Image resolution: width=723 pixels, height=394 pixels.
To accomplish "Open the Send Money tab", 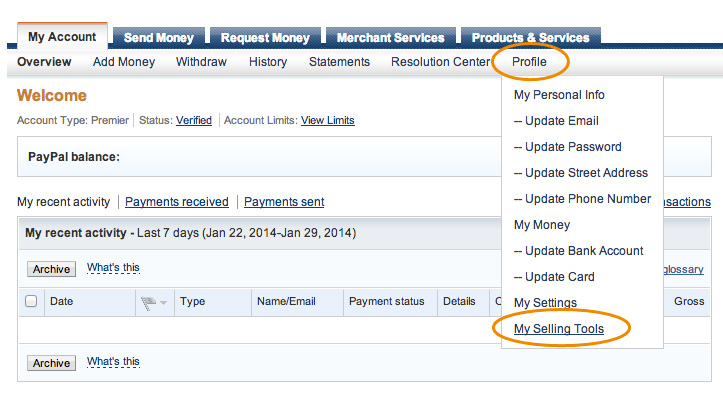I will click(159, 37).
